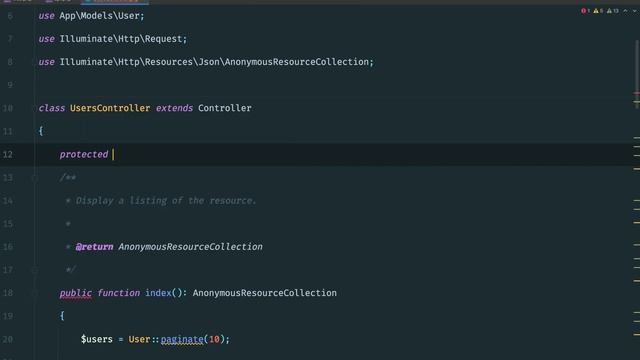Click the opening brace on line 11

pos(41,131)
